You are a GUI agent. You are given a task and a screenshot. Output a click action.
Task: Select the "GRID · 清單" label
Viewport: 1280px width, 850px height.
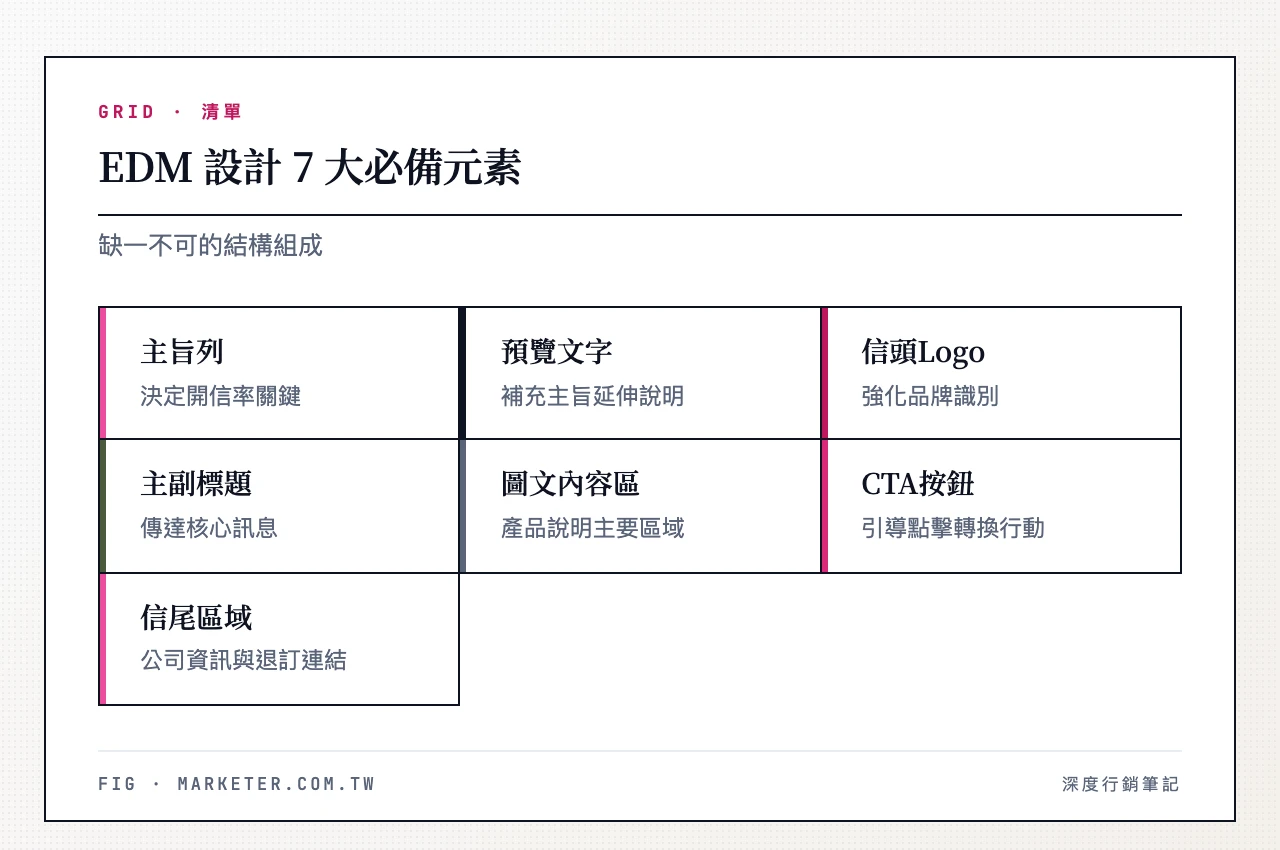pyautogui.click(x=170, y=112)
